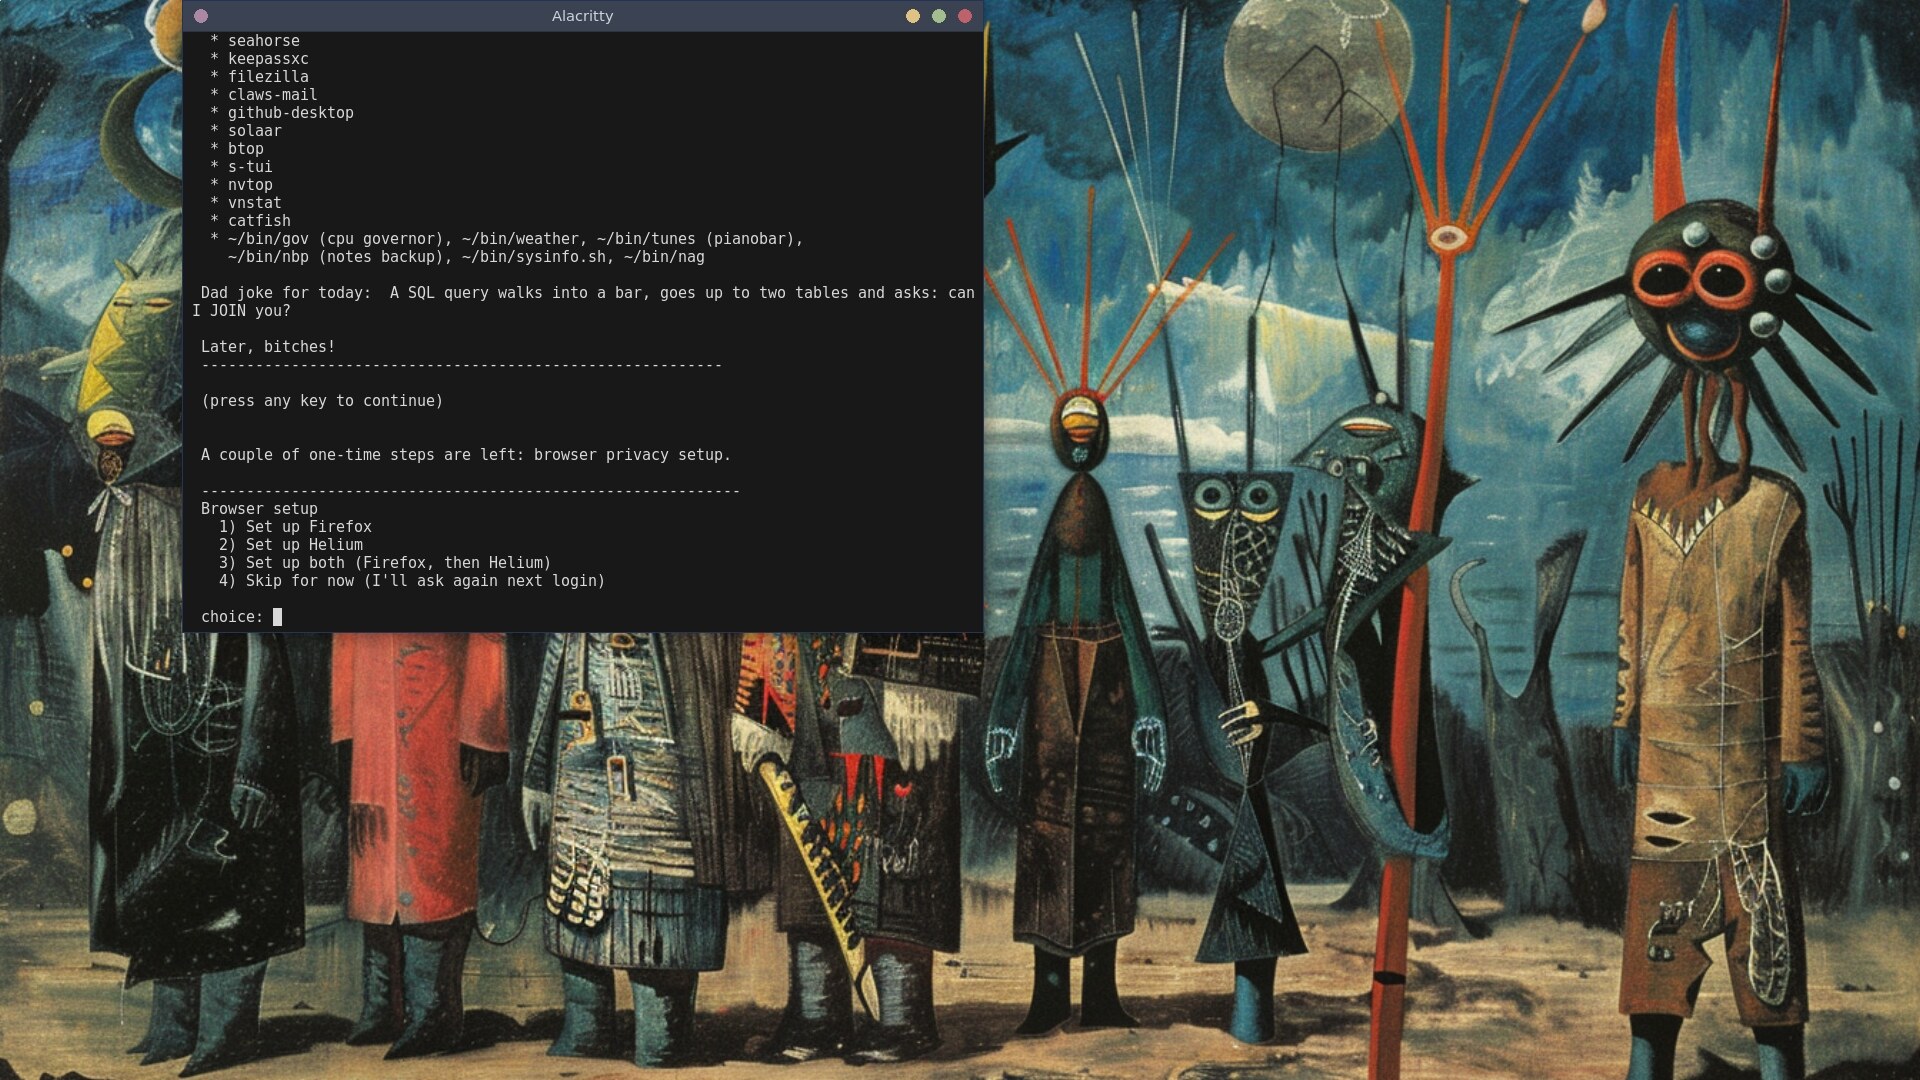Click '~/bin/nbp (notes backup)' text
Image resolution: width=1920 pixels, height=1080 pixels.
click(340, 257)
